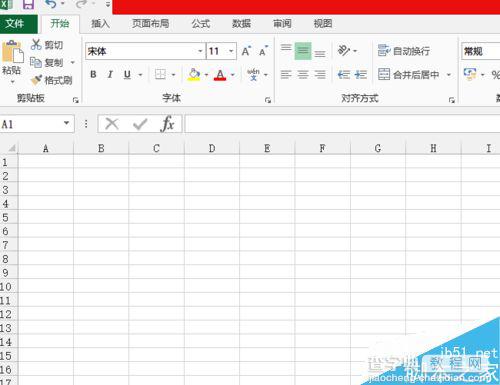The height and width of the screenshot is (385, 500).
Task: Toggle Middle Align highlighted icon
Action: tap(303, 51)
